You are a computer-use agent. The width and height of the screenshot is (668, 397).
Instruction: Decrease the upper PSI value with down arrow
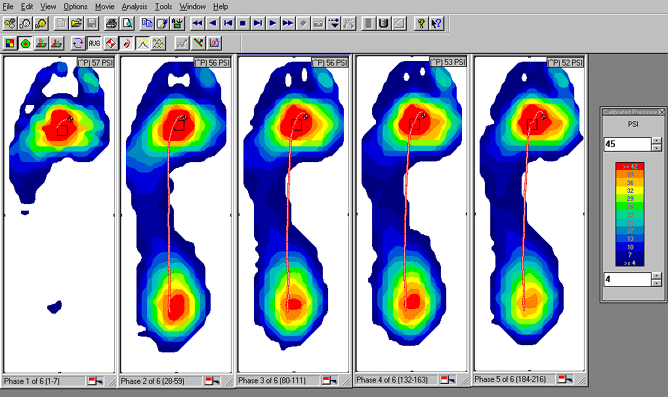tap(656, 147)
